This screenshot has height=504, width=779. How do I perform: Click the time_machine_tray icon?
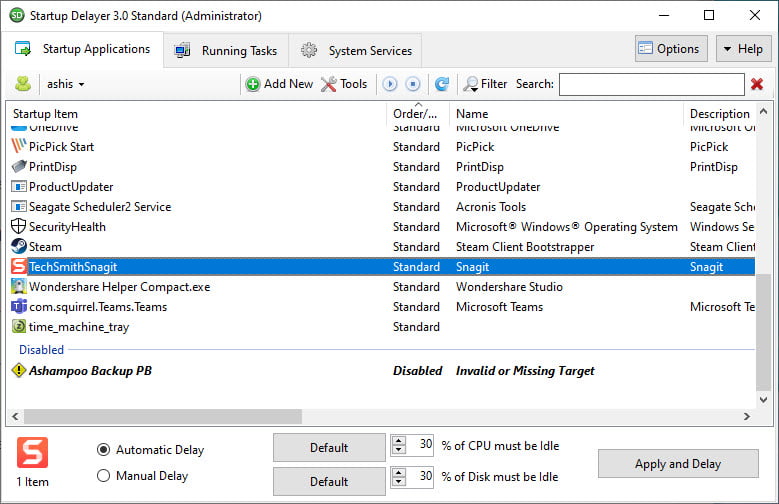point(18,326)
